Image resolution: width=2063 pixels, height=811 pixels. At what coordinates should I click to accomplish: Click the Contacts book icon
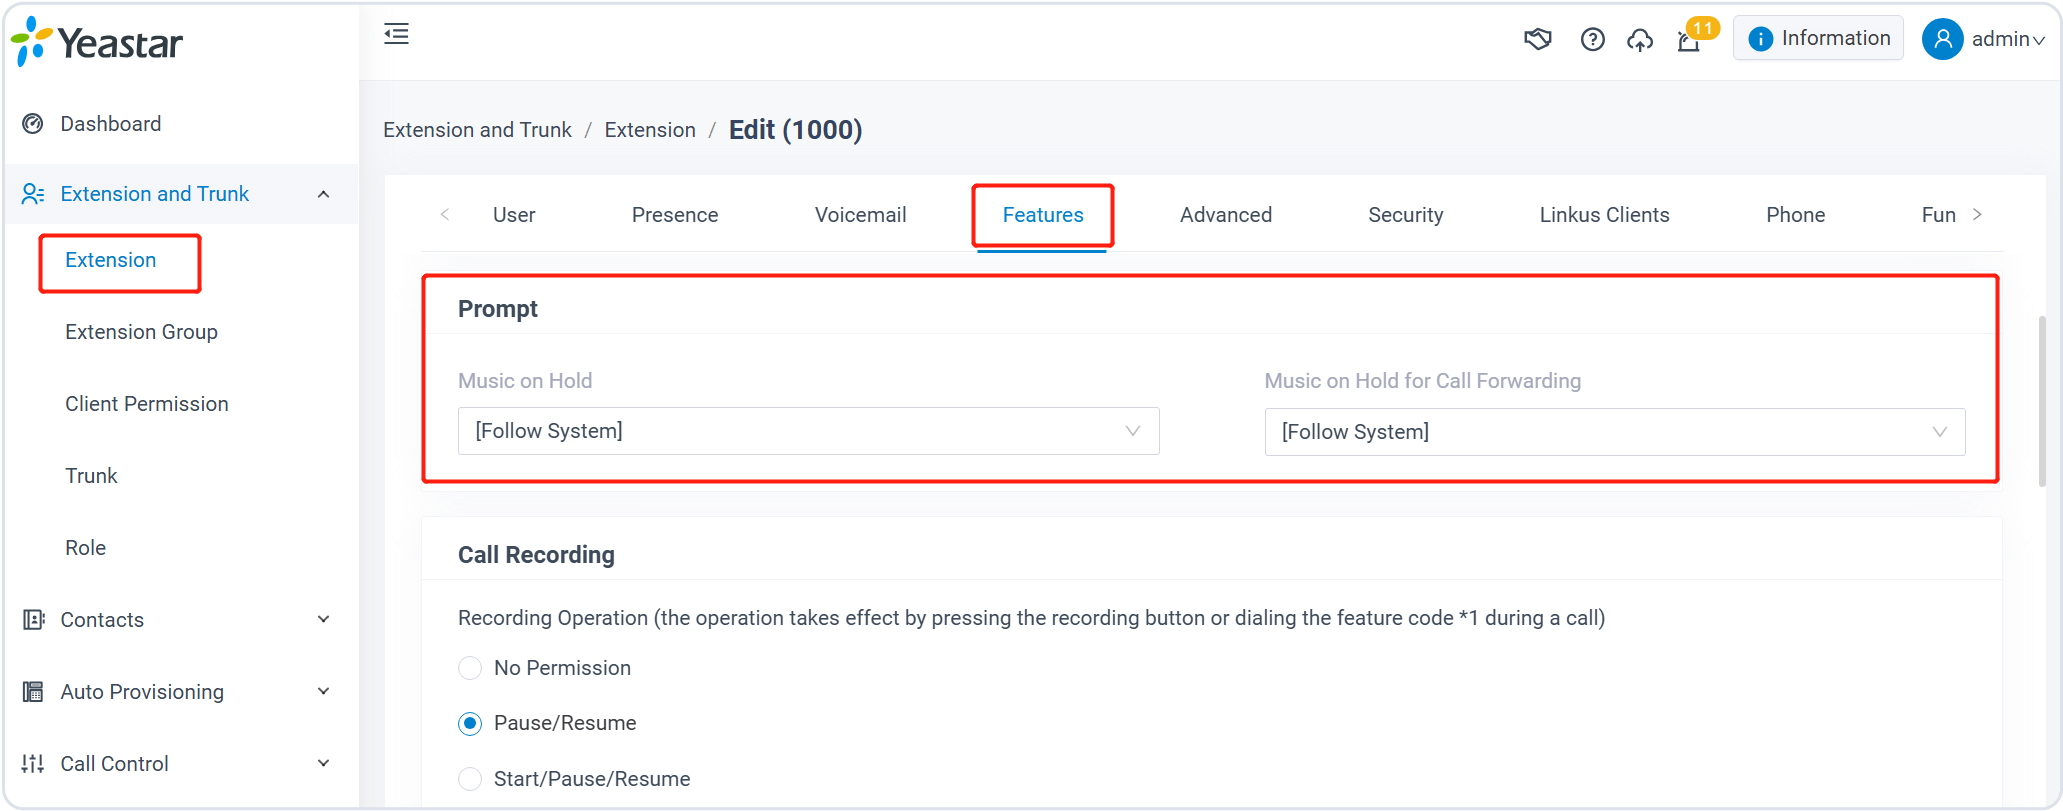click(x=33, y=620)
